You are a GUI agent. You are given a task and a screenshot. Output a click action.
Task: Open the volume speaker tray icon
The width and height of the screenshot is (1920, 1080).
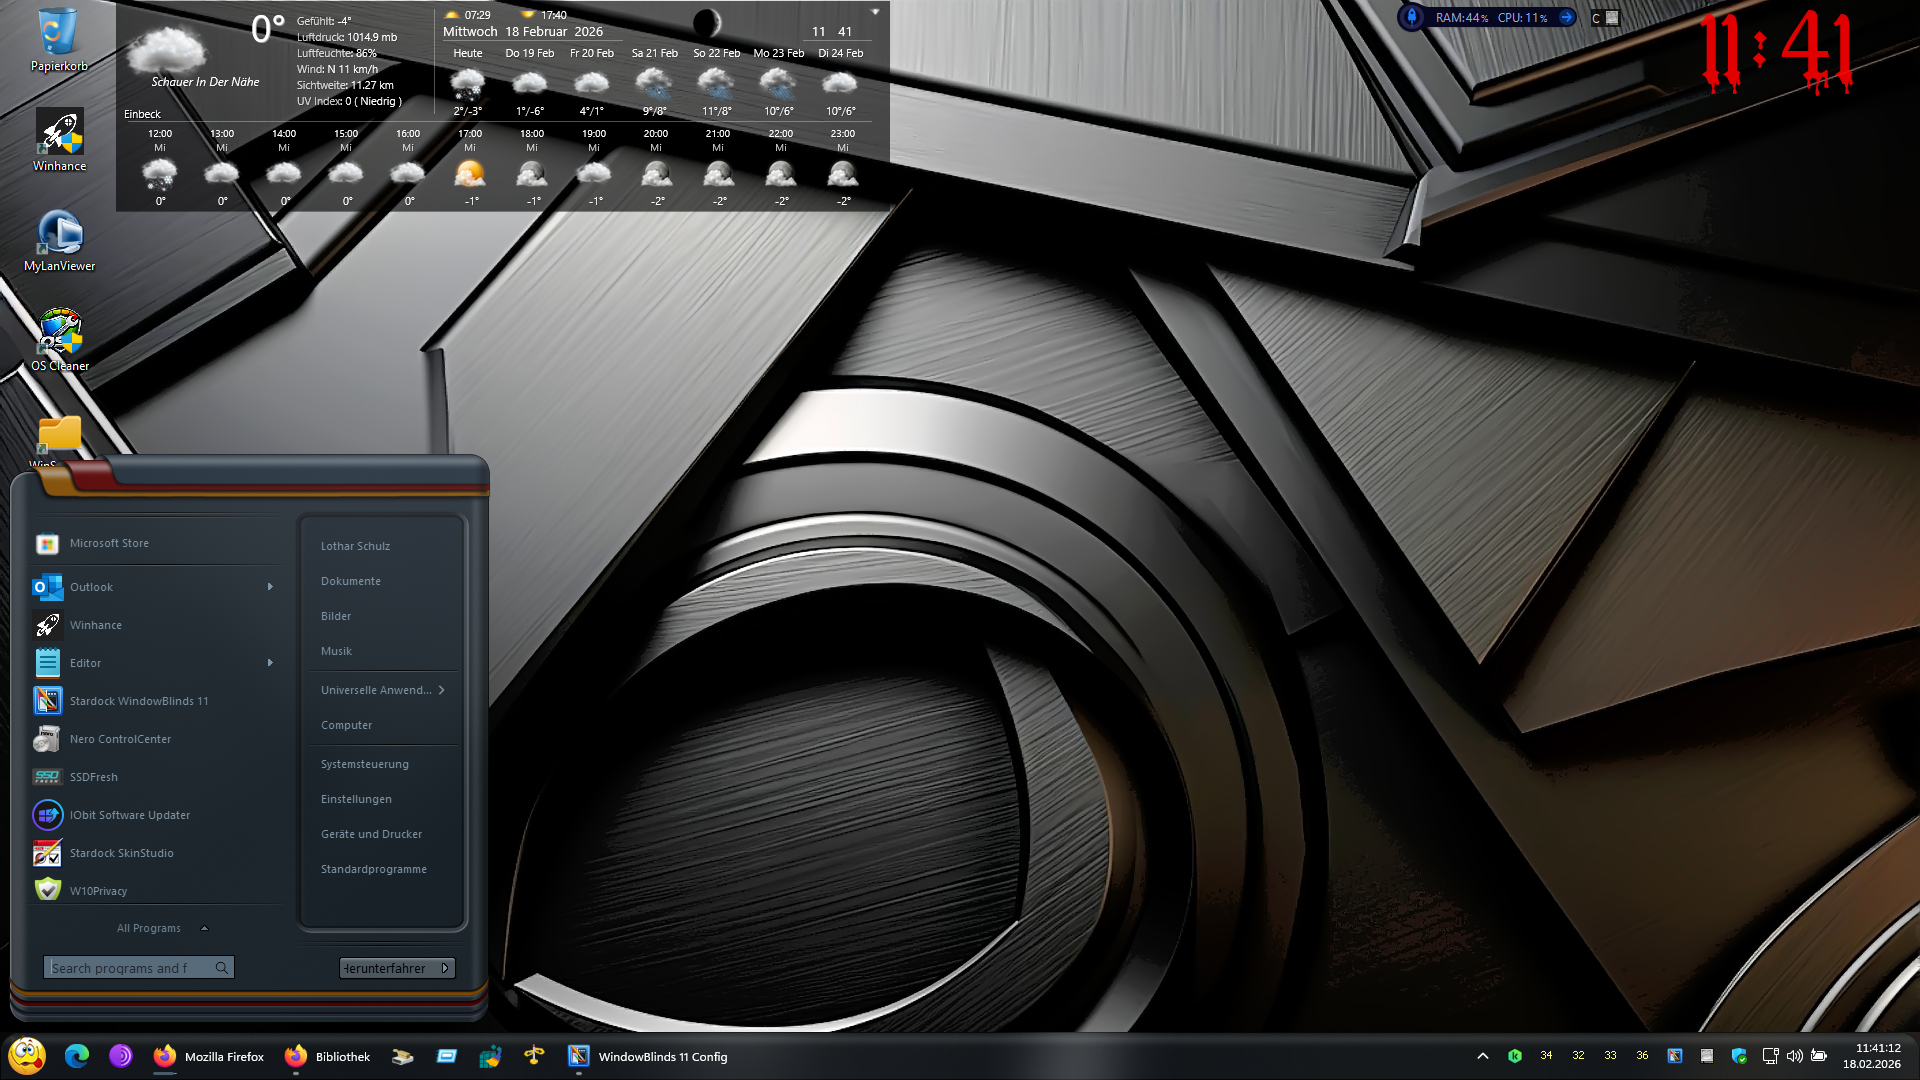point(1794,1056)
